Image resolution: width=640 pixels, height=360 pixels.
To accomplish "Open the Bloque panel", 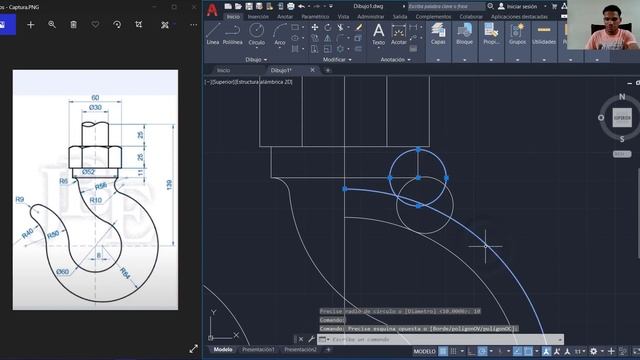I will click(x=464, y=33).
